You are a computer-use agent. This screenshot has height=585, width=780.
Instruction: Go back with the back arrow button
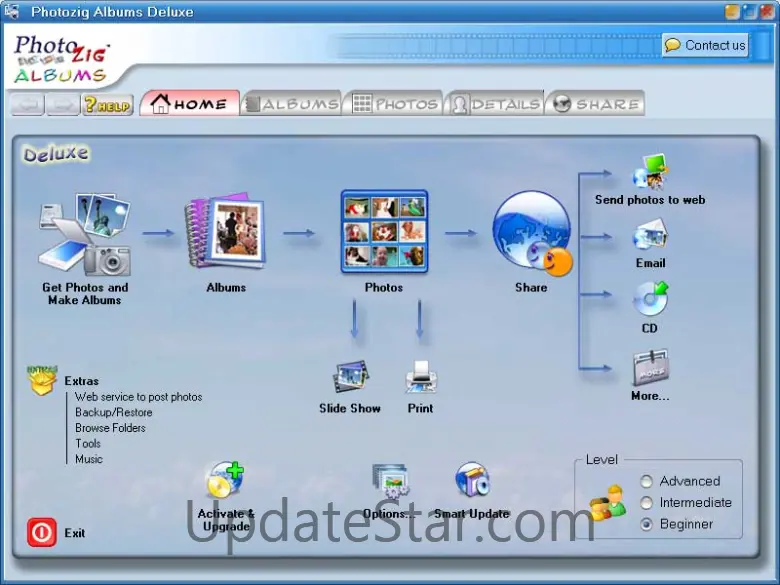pyautogui.click(x=28, y=105)
